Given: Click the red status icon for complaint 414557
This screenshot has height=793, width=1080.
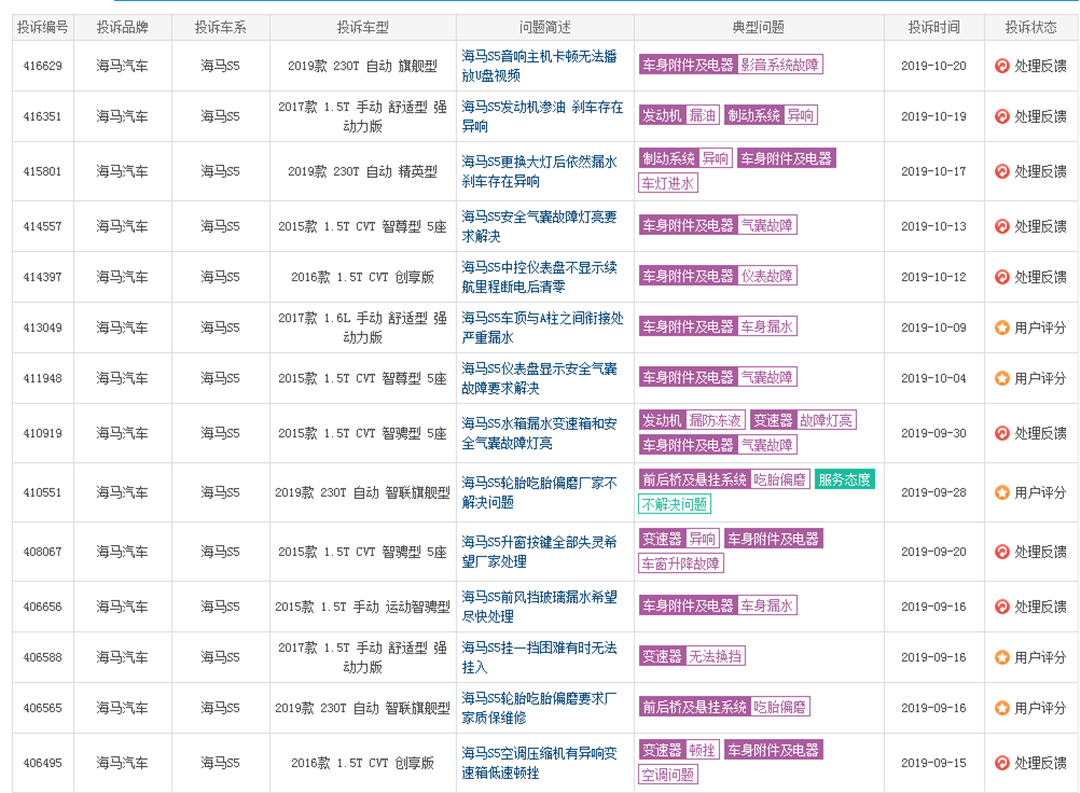Looking at the screenshot, I should pos(1002,226).
